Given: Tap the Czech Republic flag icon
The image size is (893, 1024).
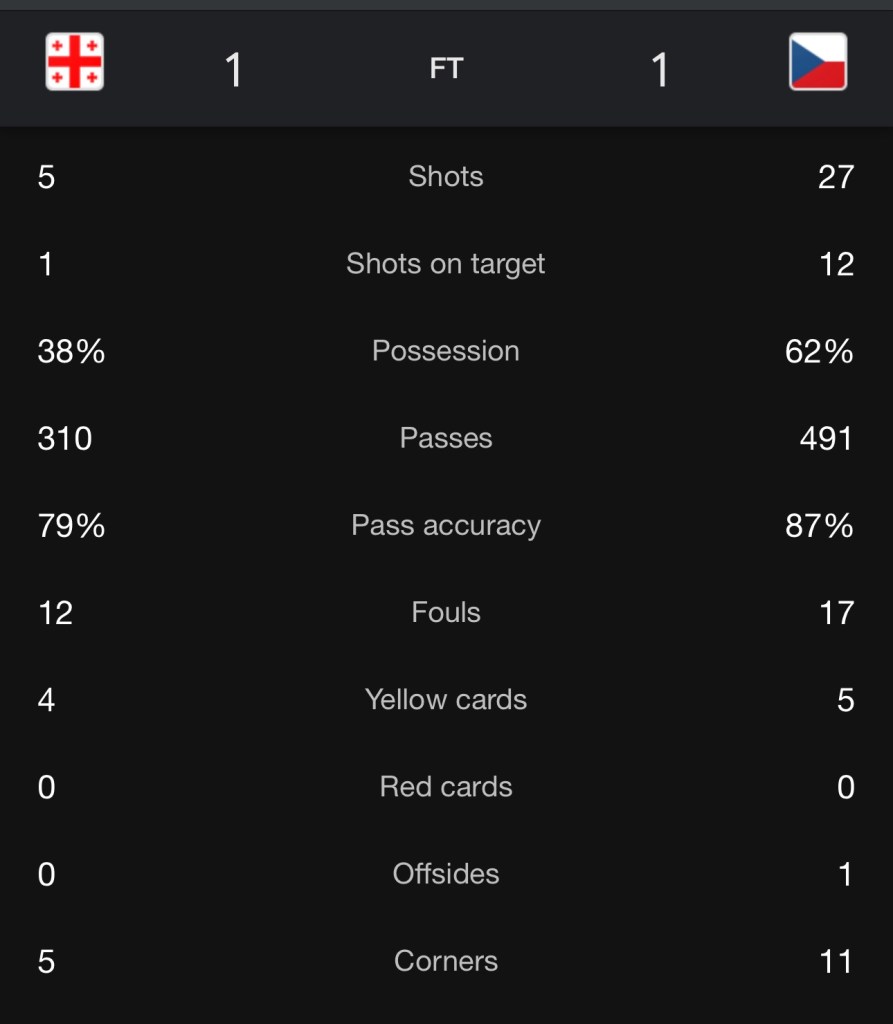Looking at the screenshot, I should [817, 62].
